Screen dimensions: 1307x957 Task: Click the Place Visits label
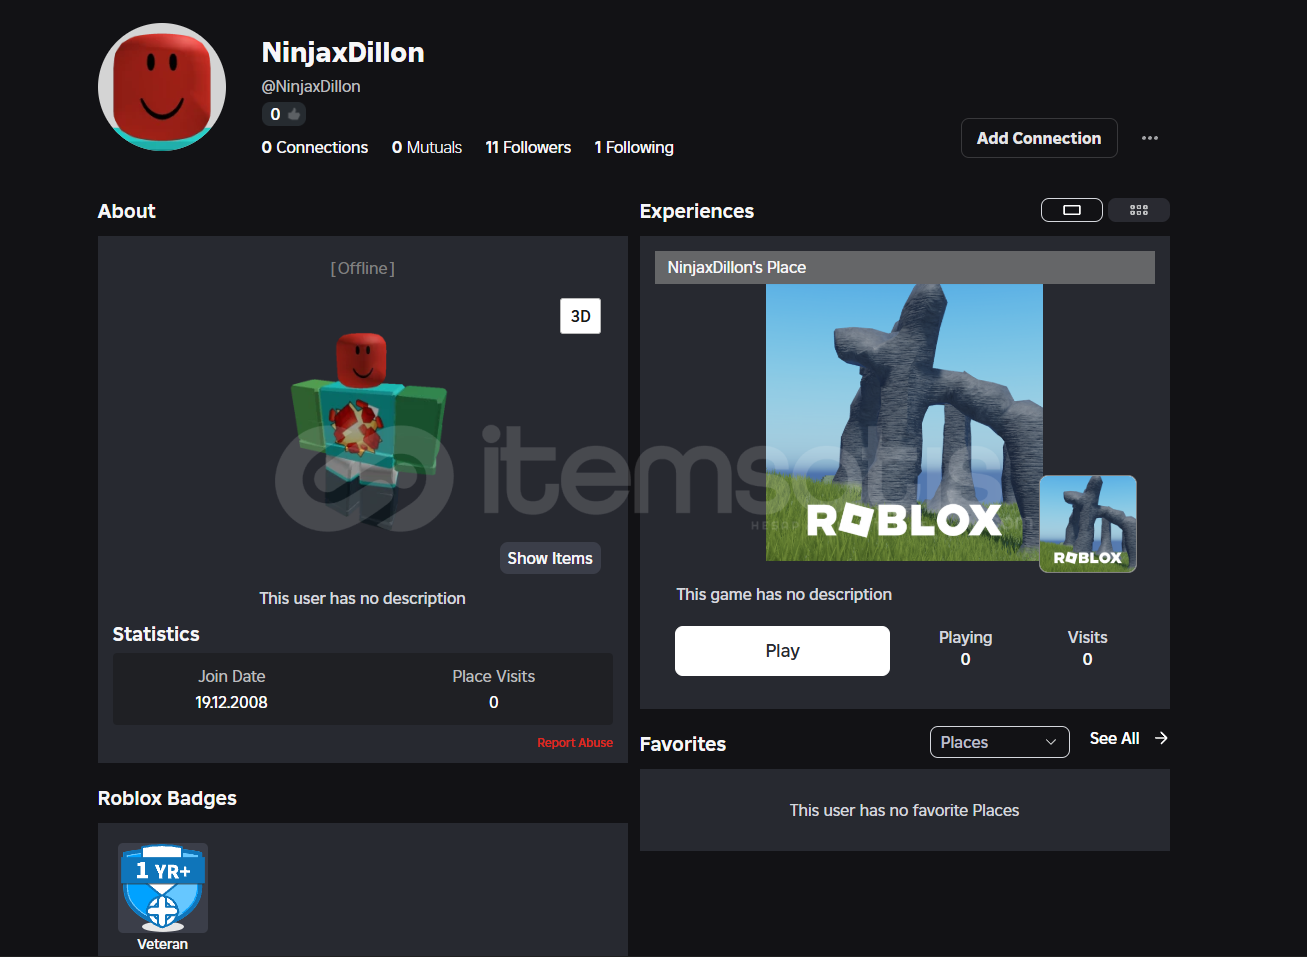[493, 676]
